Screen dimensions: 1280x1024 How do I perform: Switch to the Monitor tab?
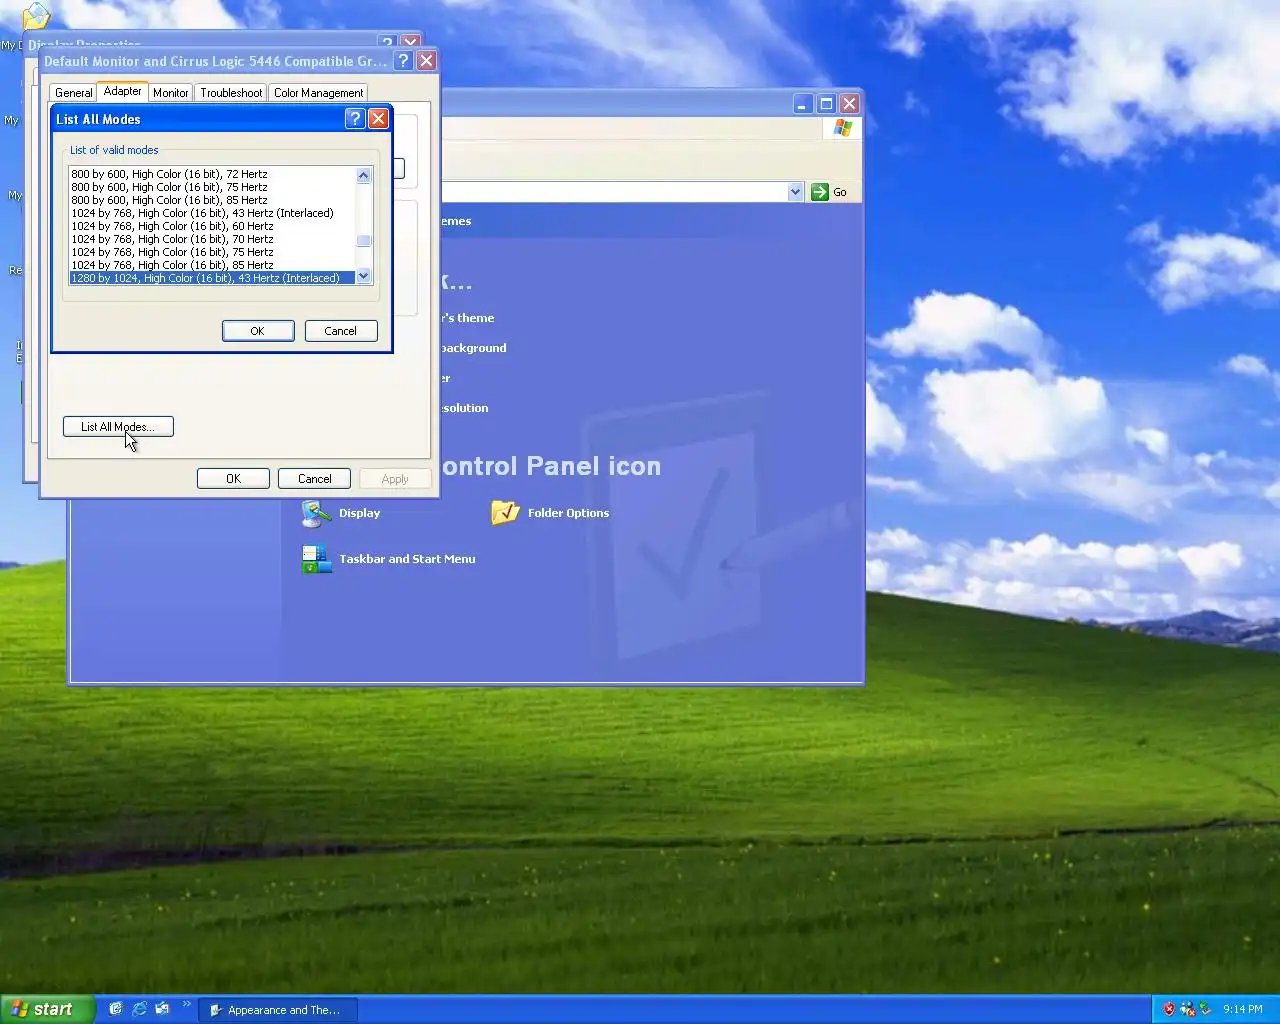tap(171, 93)
